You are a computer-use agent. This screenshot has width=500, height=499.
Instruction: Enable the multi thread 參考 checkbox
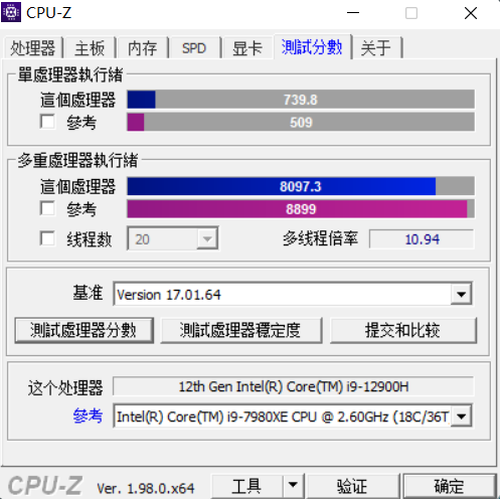click(47, 208)
